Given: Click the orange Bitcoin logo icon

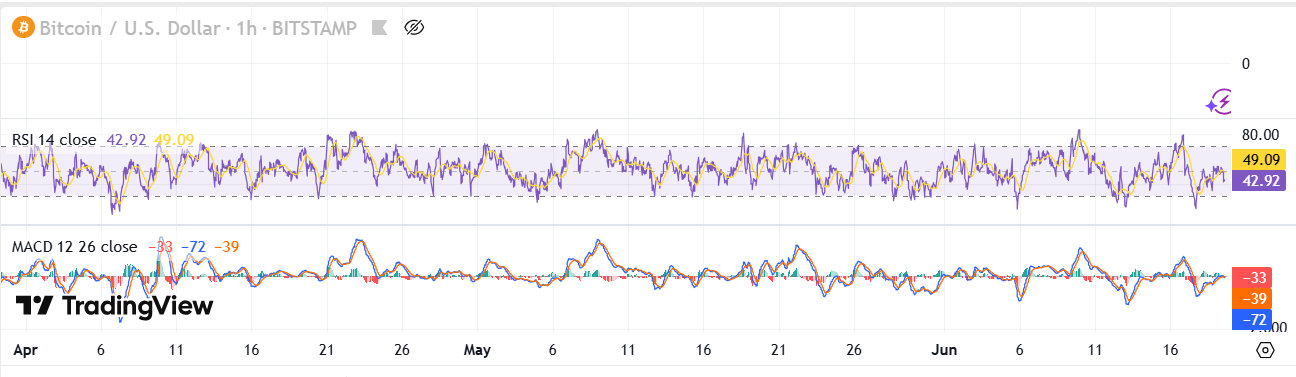Looking at the screenshot, I should click(x=23, y=28).
